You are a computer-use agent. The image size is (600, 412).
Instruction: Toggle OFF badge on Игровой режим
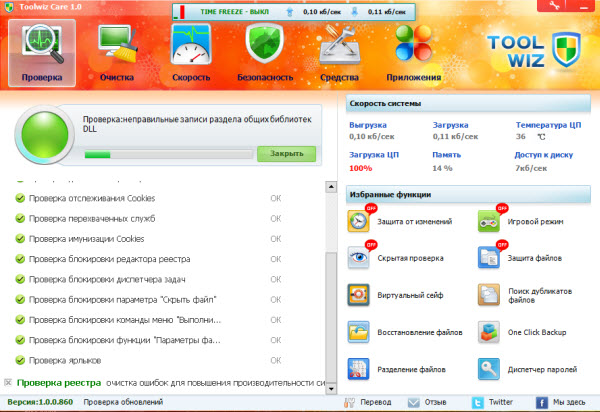[x=502, y=208]
